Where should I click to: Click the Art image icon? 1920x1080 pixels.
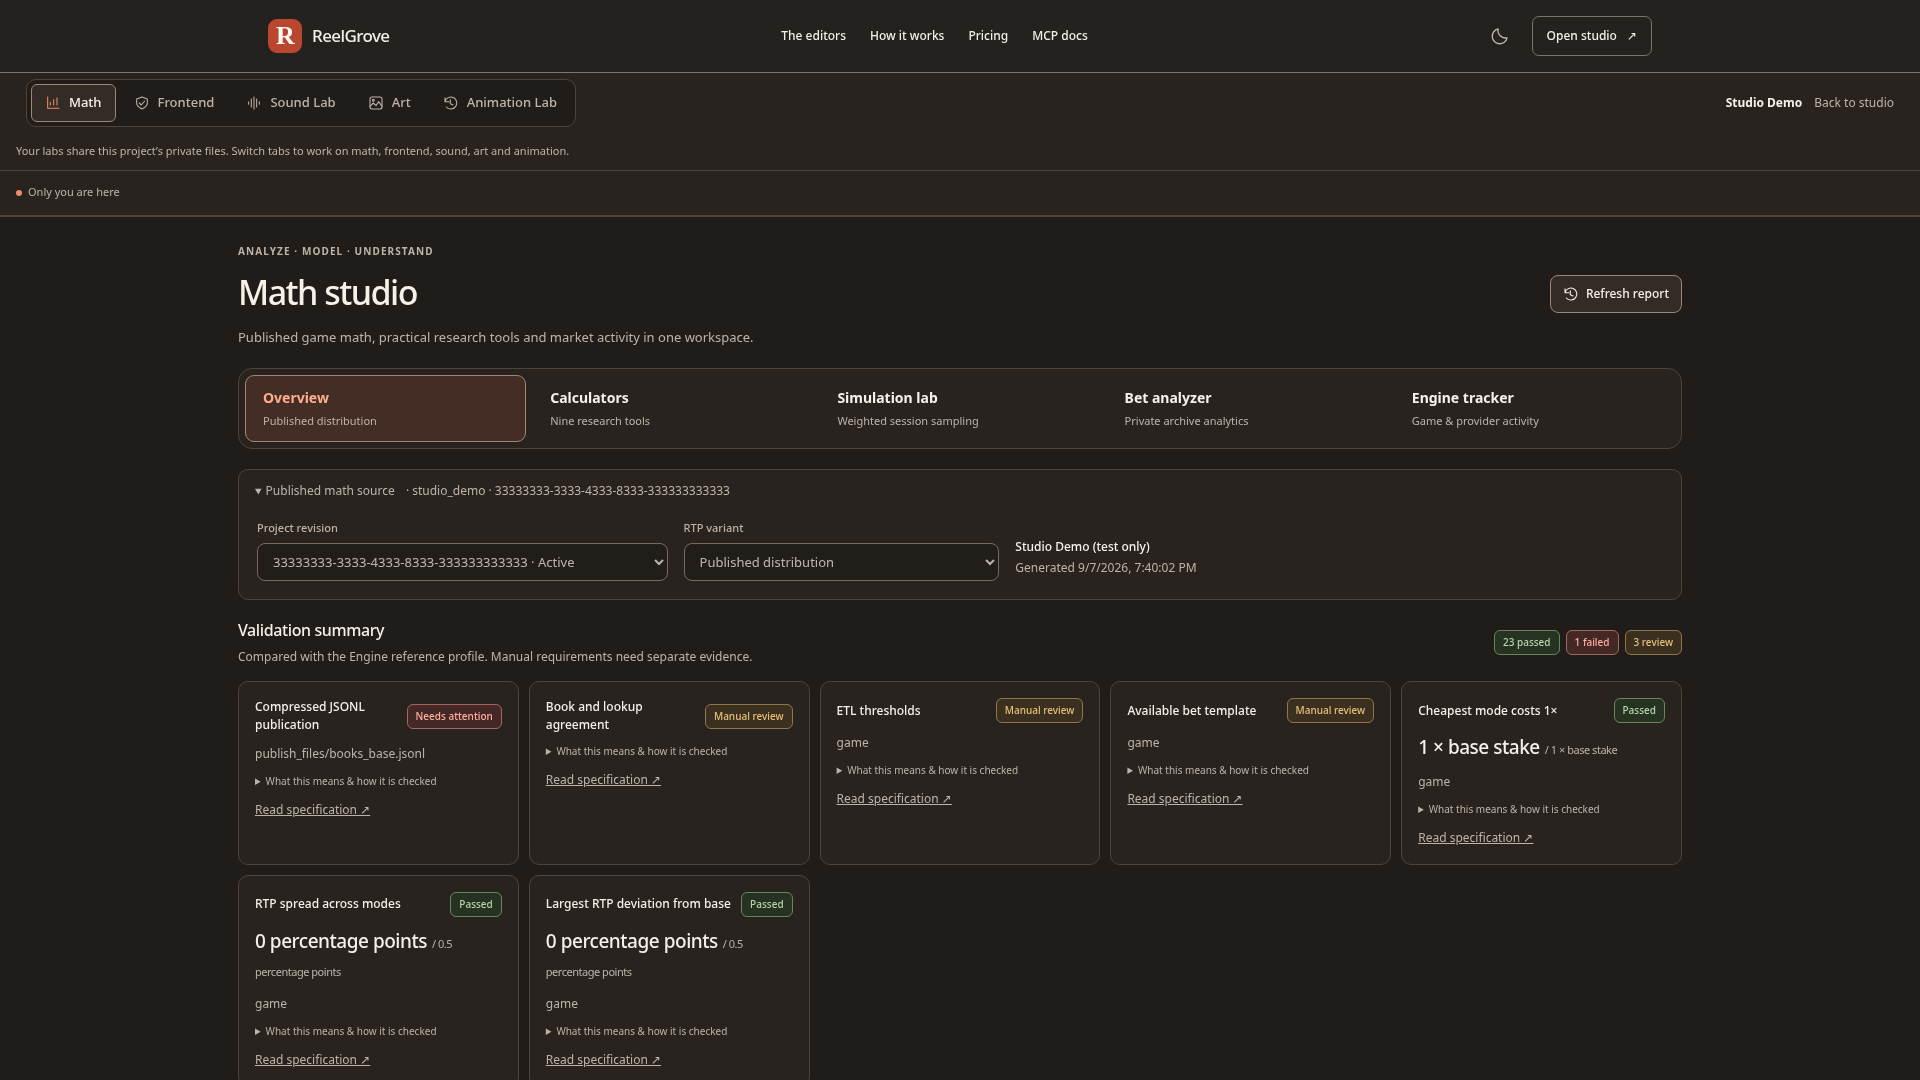[376, 103]
